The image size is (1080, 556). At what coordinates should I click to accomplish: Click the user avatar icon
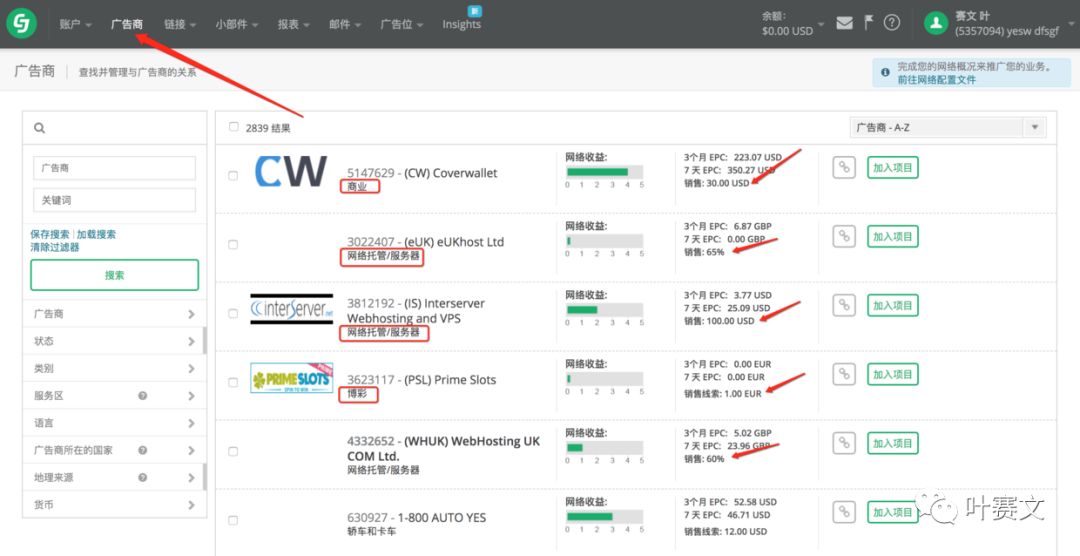935,23
